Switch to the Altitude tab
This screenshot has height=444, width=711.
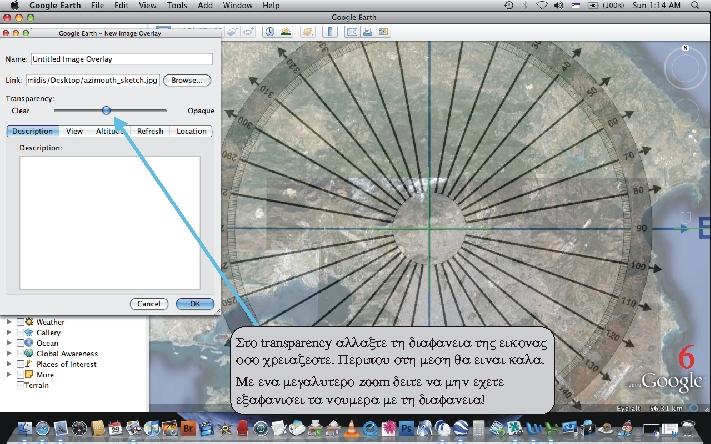coord(111,131)
